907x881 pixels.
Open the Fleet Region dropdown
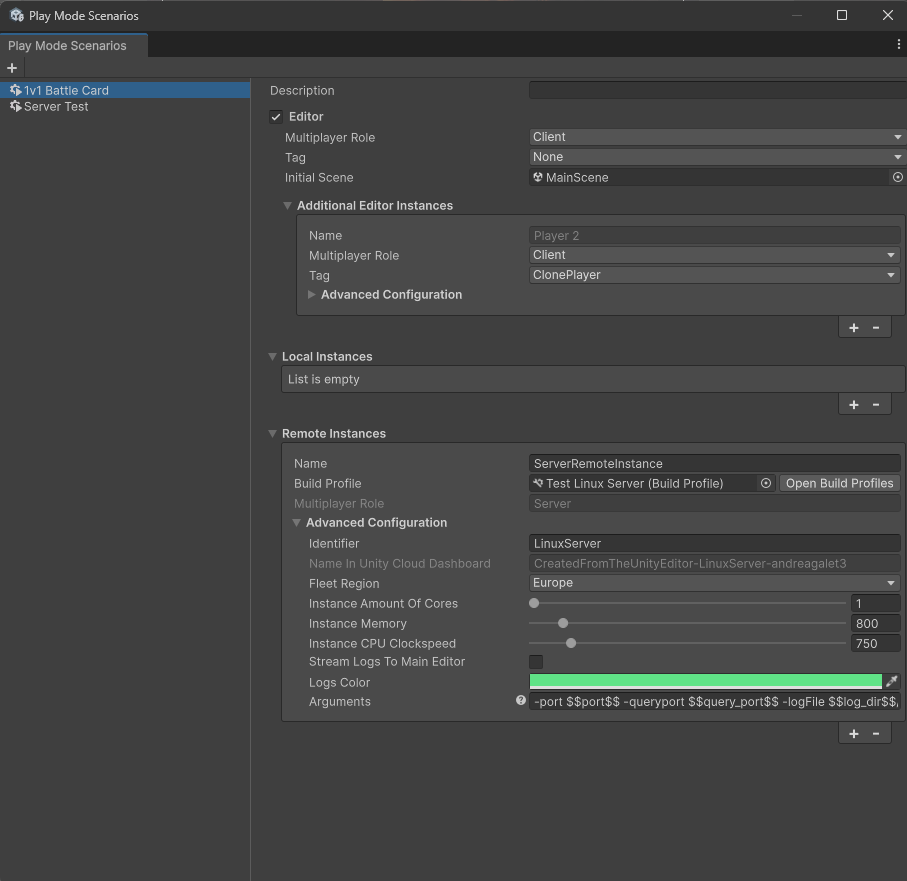pos(714,583)
